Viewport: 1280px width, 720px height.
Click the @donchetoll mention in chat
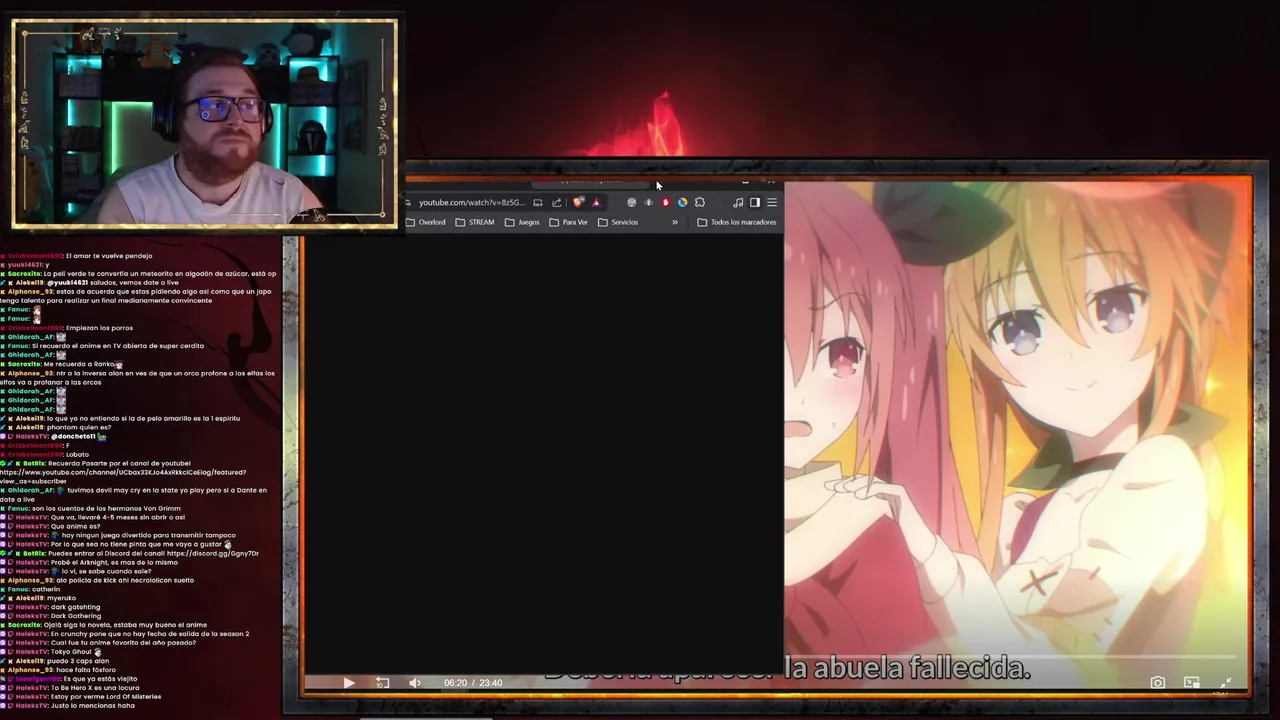(73, 436)
